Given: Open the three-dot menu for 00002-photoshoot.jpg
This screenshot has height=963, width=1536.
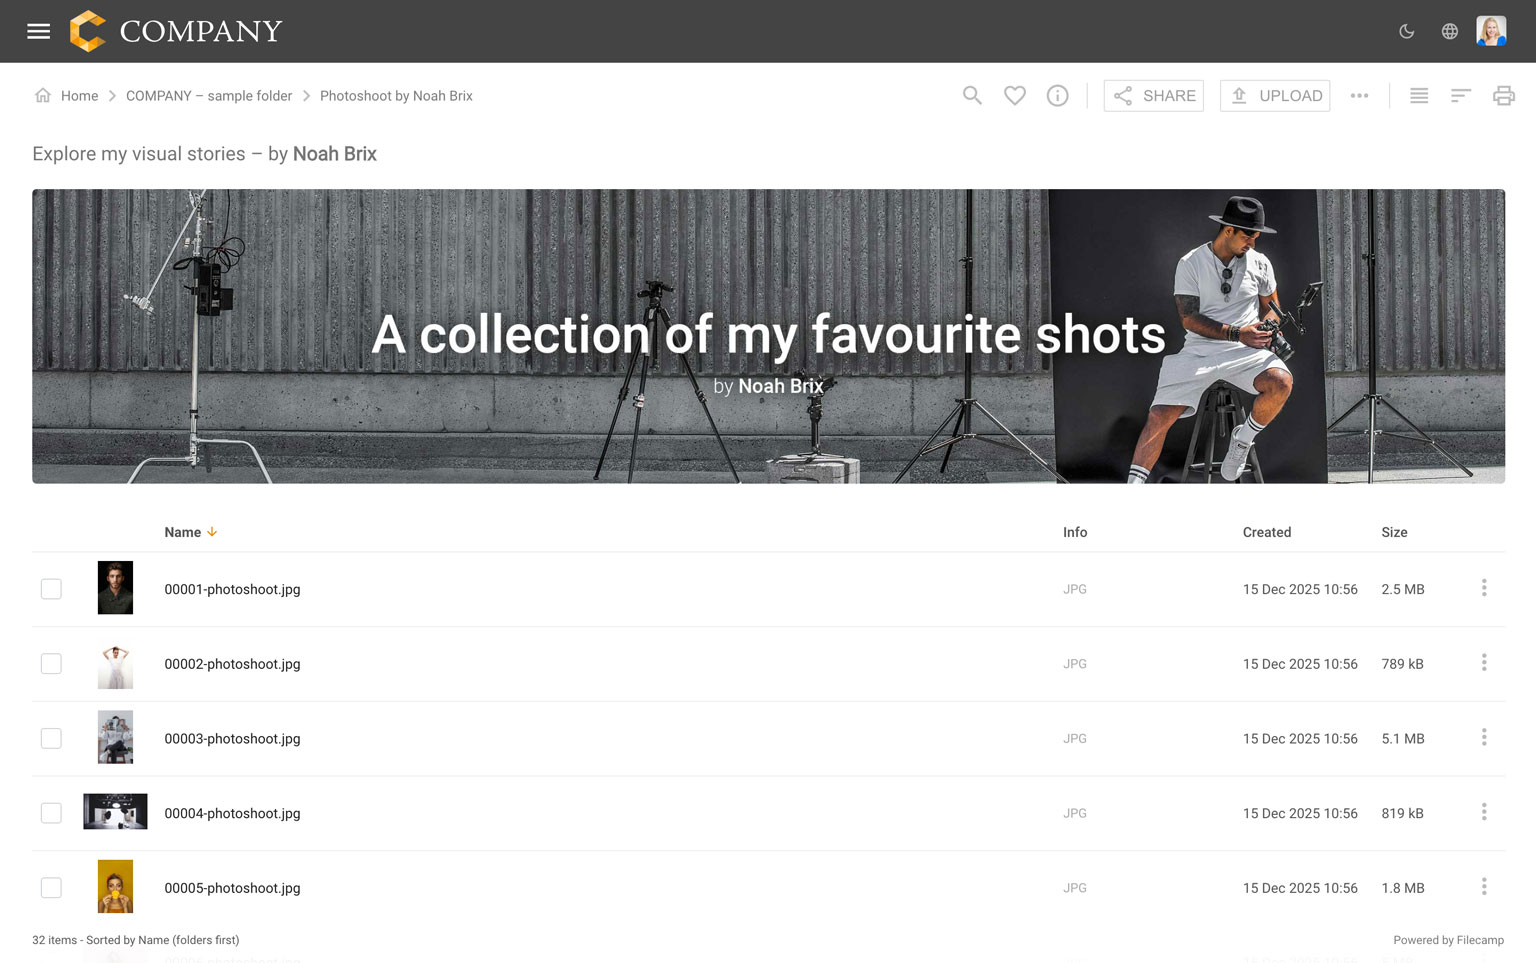Looking at the screenshot, I should point(1484,663).
